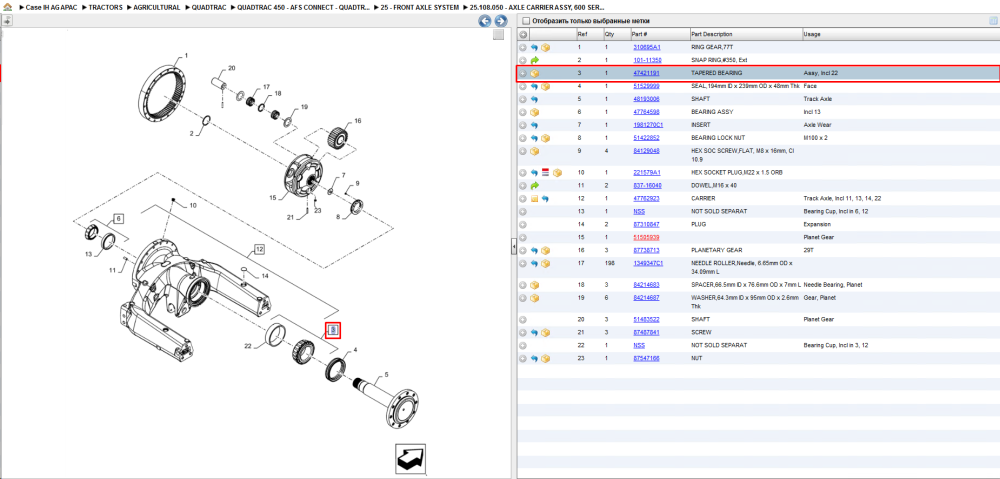
Task: Select 'M100 x 2' usage cell
Action: coord(816,138)
